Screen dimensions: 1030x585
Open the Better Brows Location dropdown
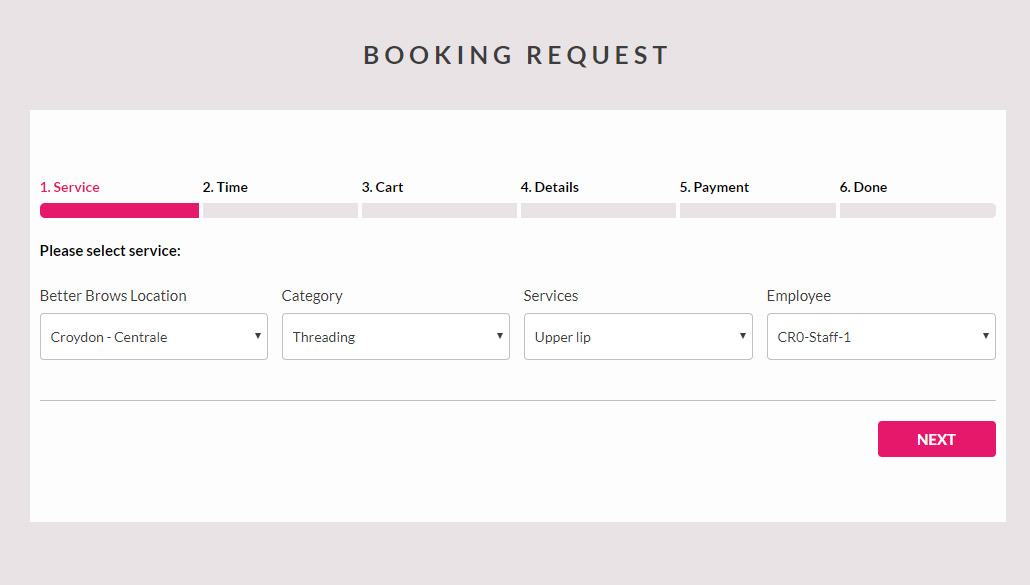[154, 336]
